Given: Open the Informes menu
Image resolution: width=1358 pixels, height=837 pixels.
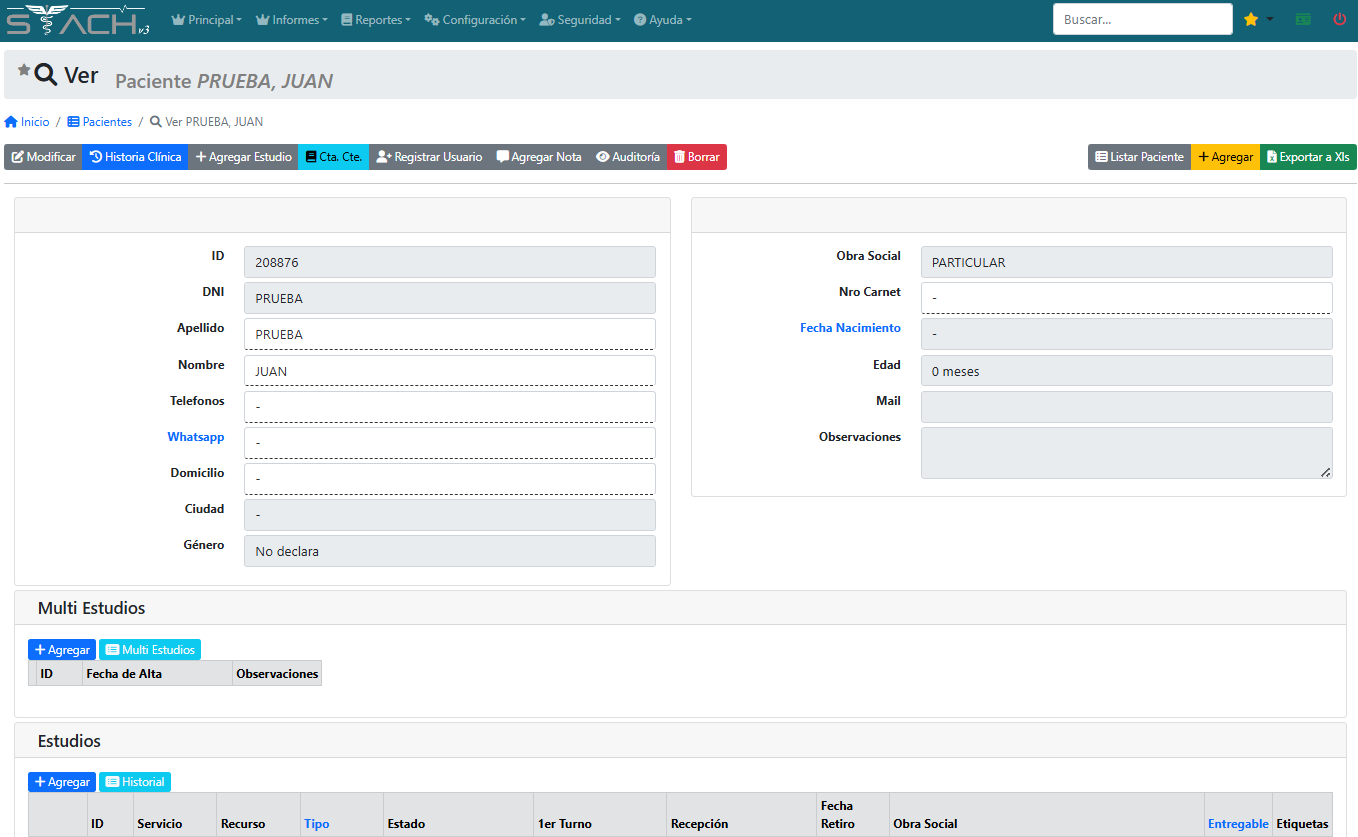Looking at the screenshot, I should 293,20.
